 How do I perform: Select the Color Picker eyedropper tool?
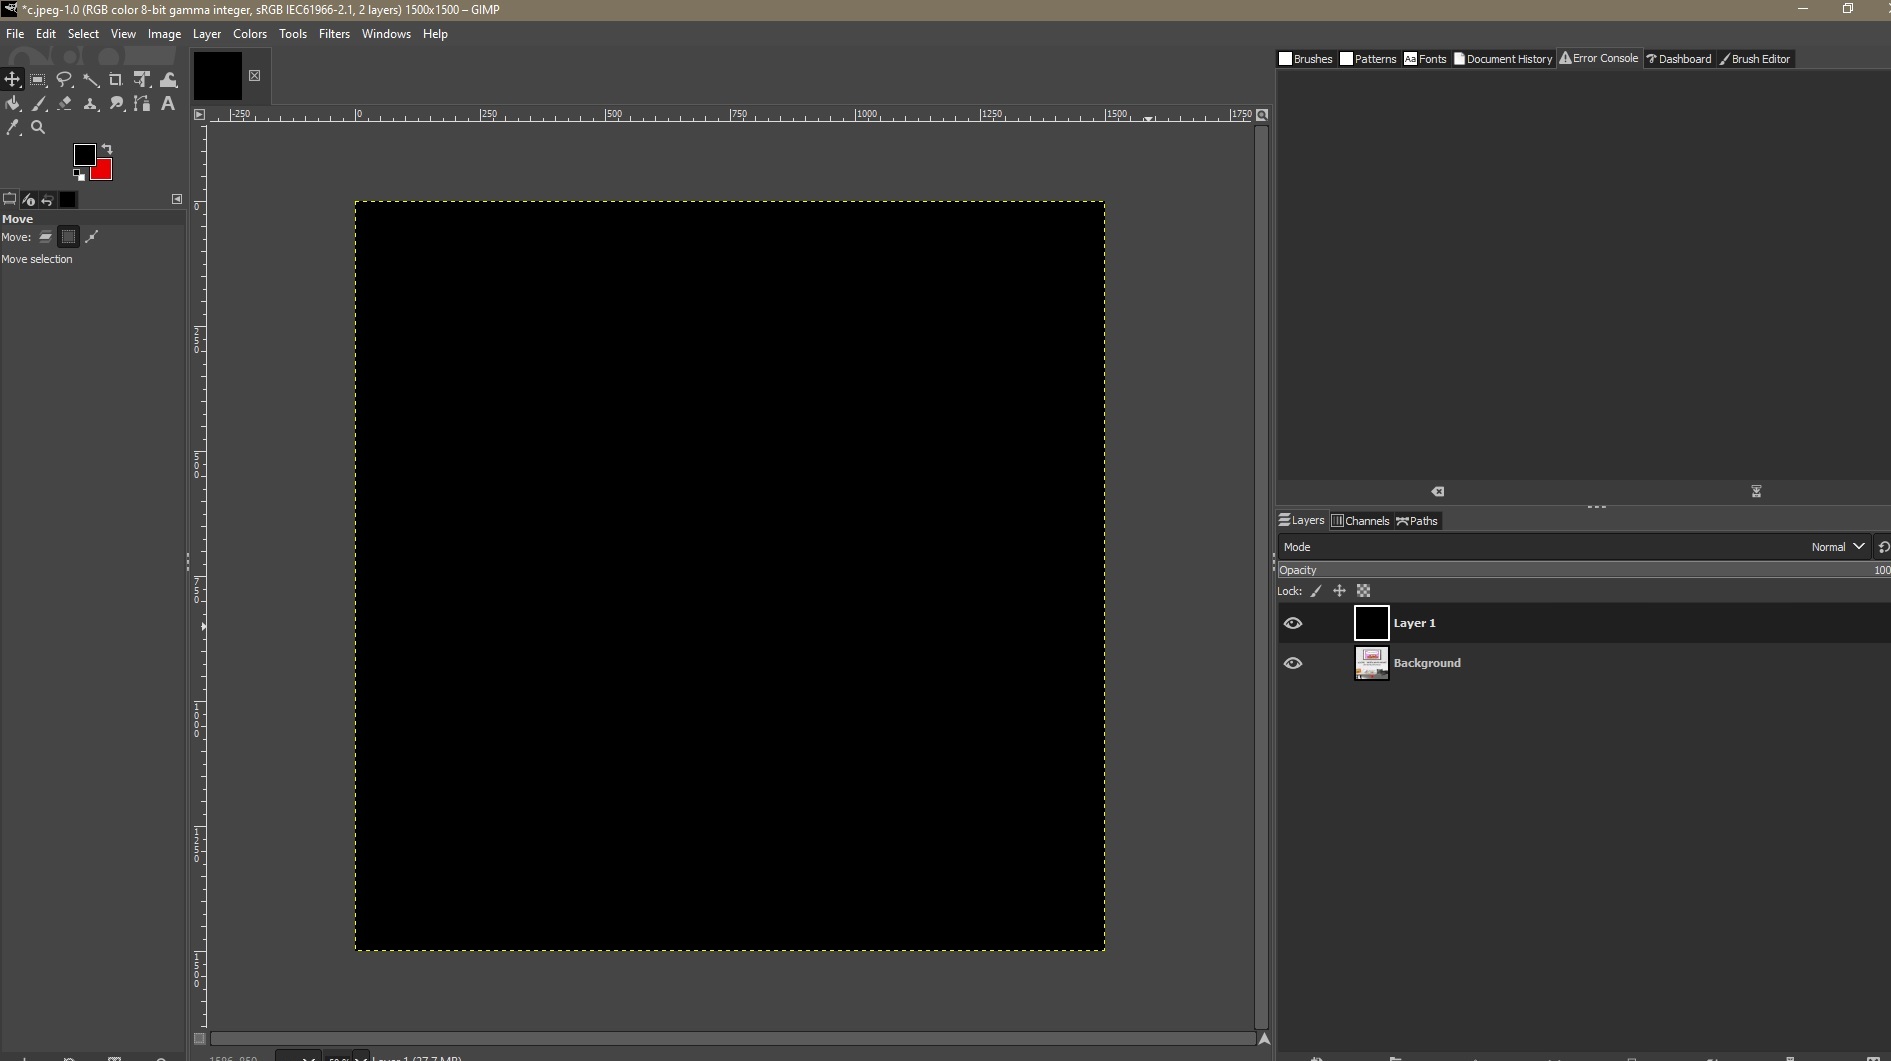click(x=13, y=127)
